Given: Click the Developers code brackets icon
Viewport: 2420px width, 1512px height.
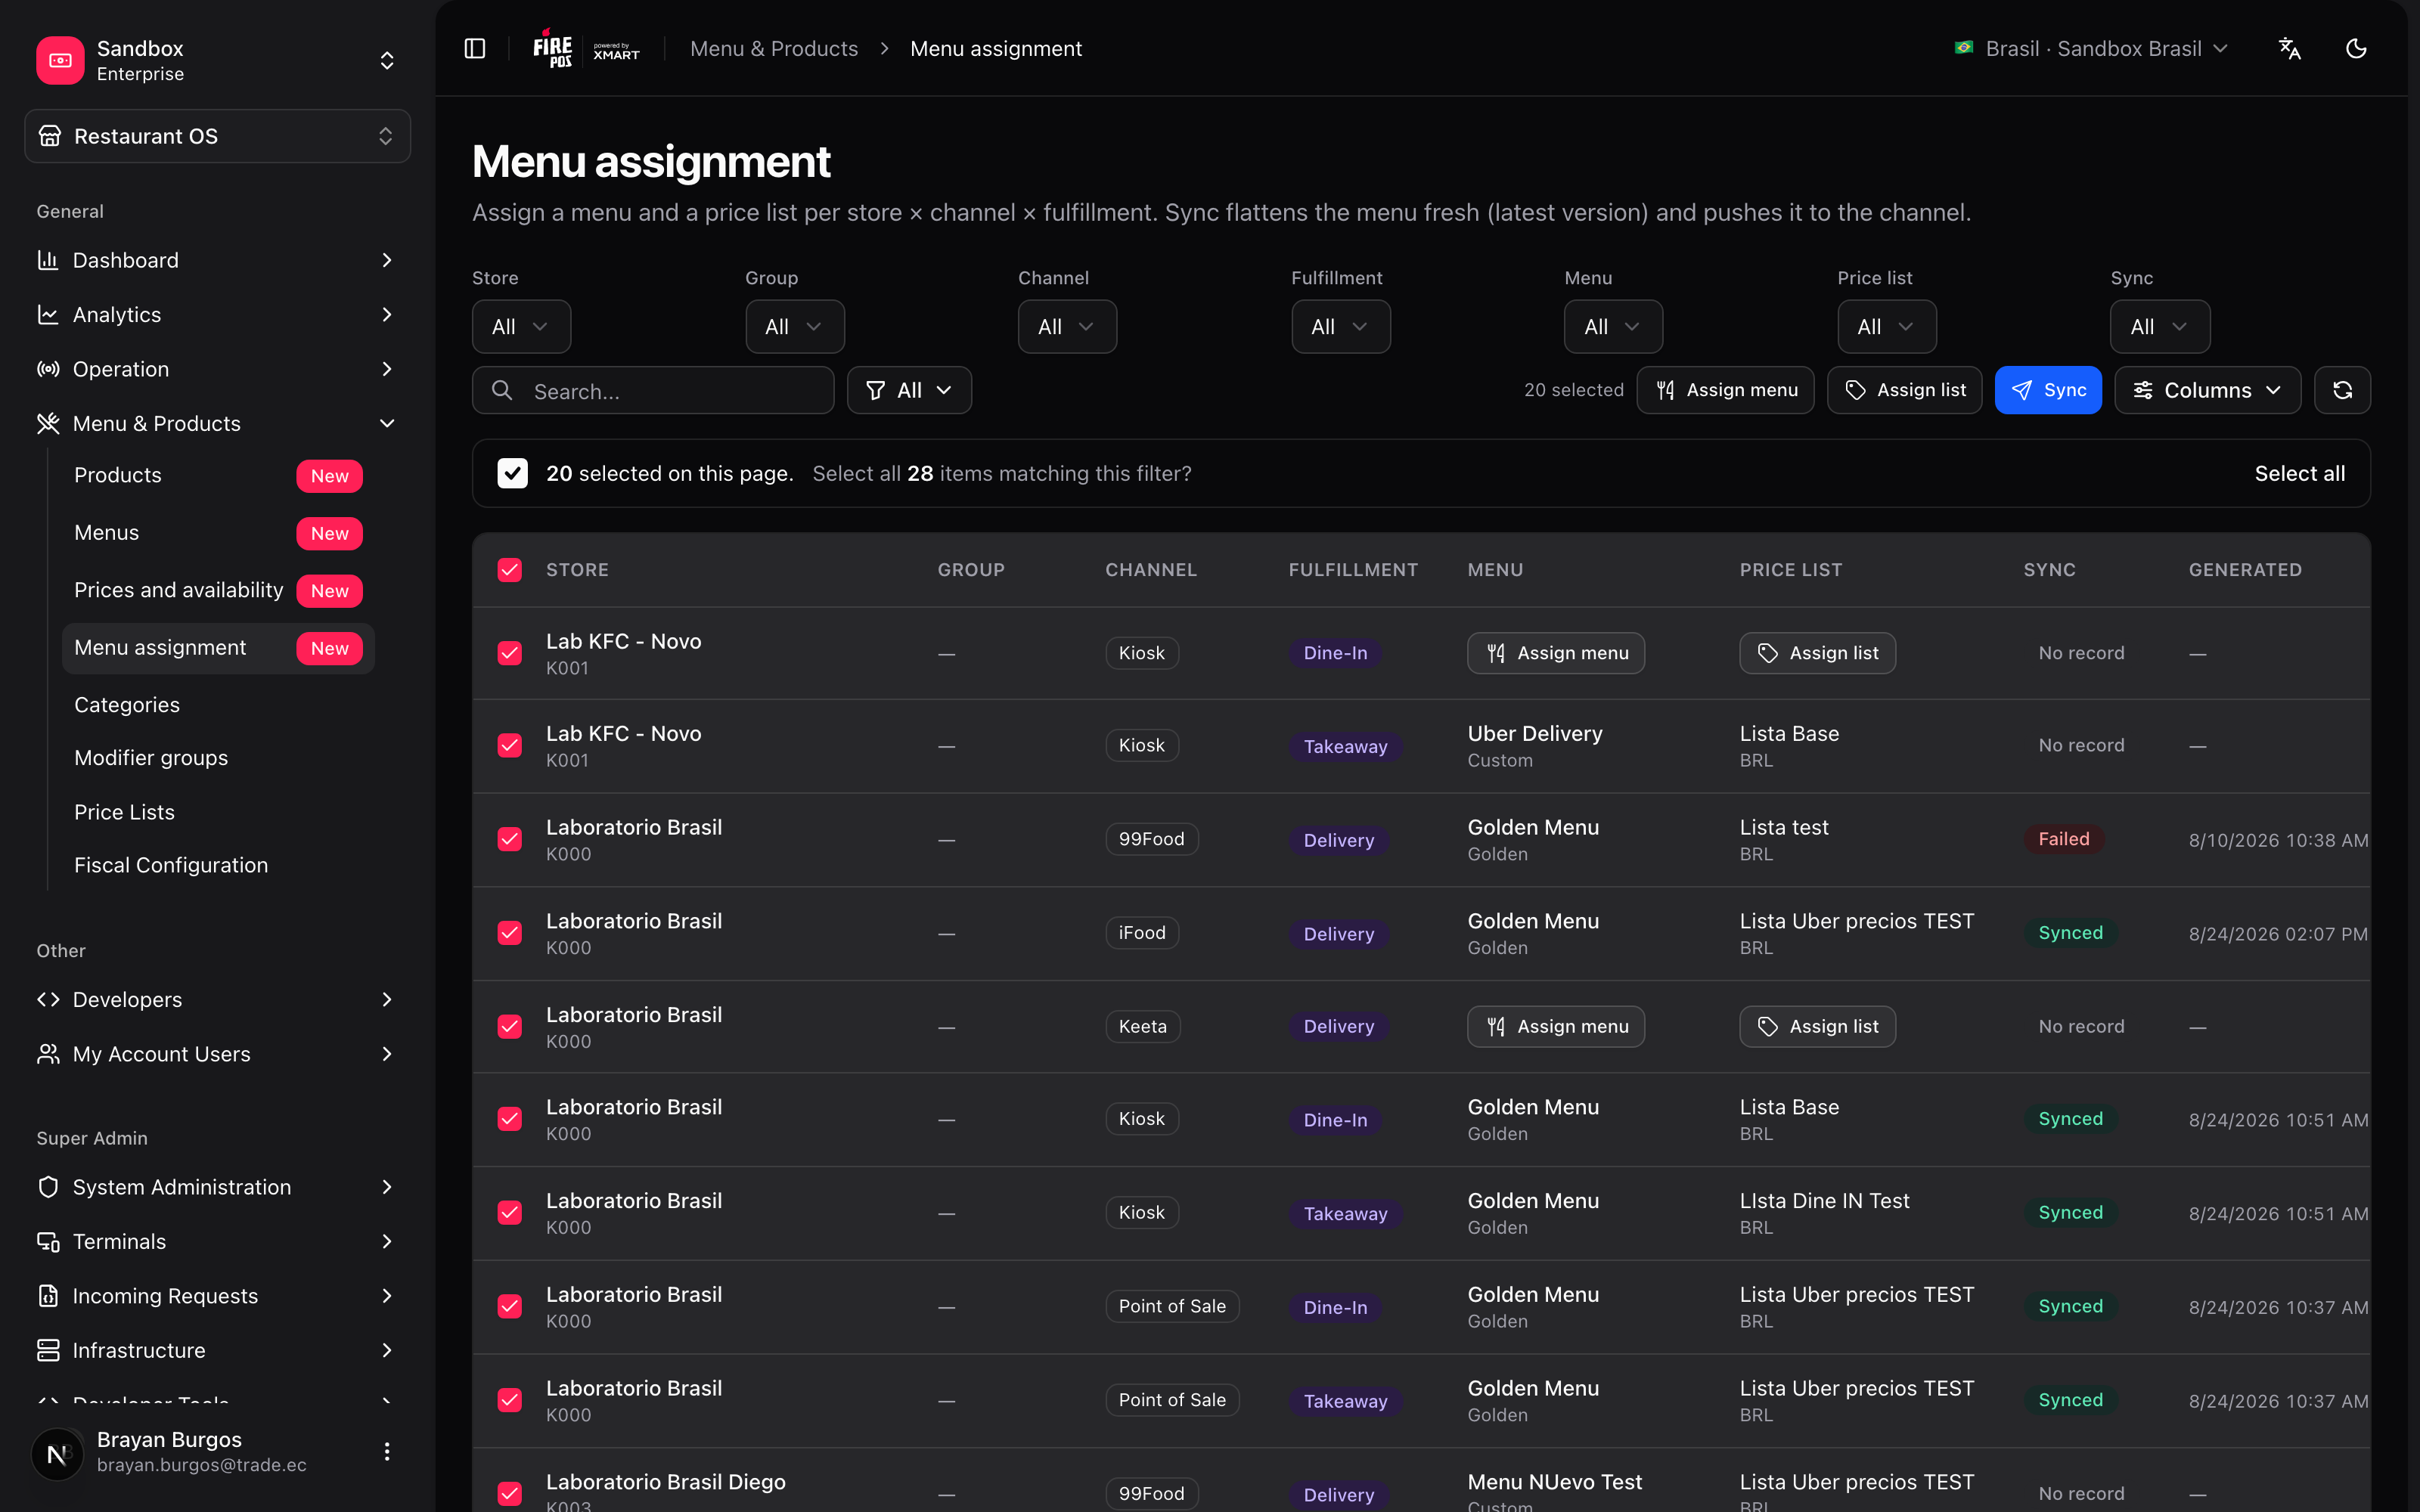Looking at the screenshot, I should click(x=48, y=1000).
